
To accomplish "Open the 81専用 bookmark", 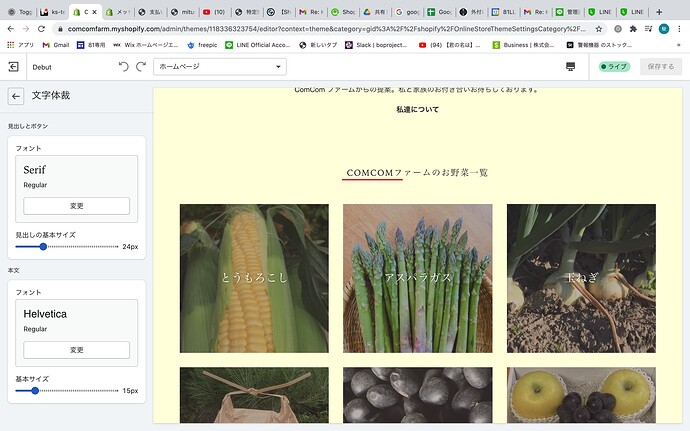I will (91, 45).
